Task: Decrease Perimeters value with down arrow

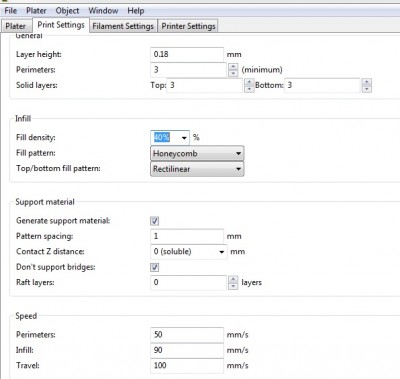Action: (233, 73)
